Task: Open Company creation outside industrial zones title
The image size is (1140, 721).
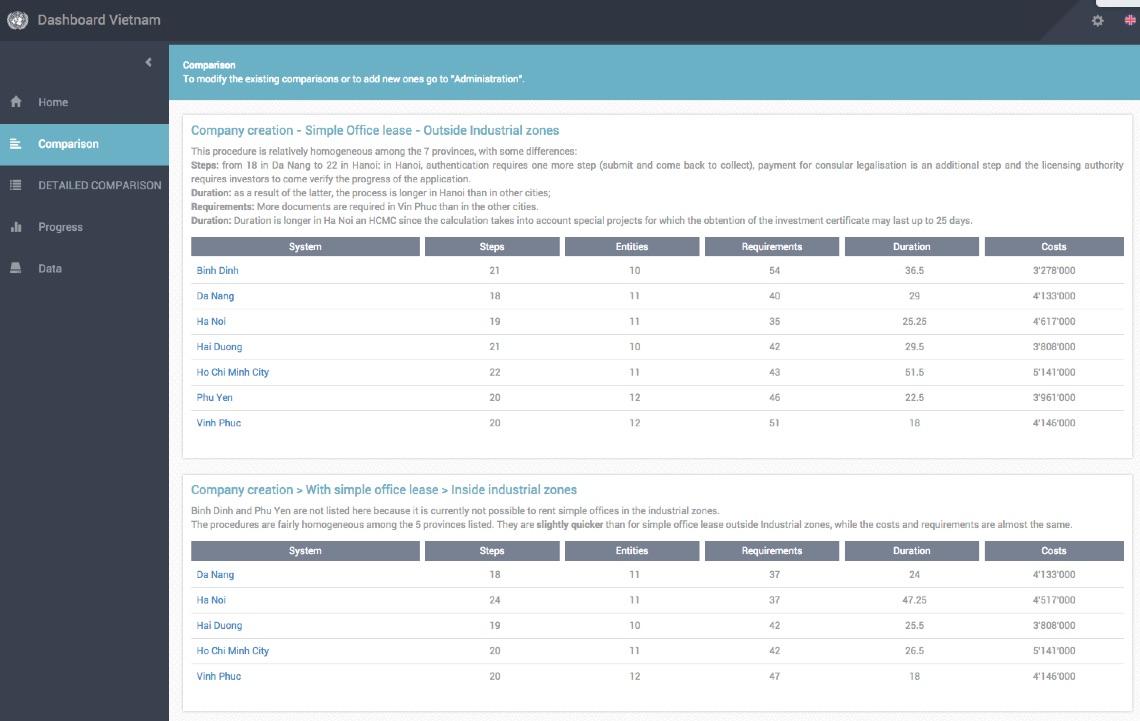Action: point(375,130)
